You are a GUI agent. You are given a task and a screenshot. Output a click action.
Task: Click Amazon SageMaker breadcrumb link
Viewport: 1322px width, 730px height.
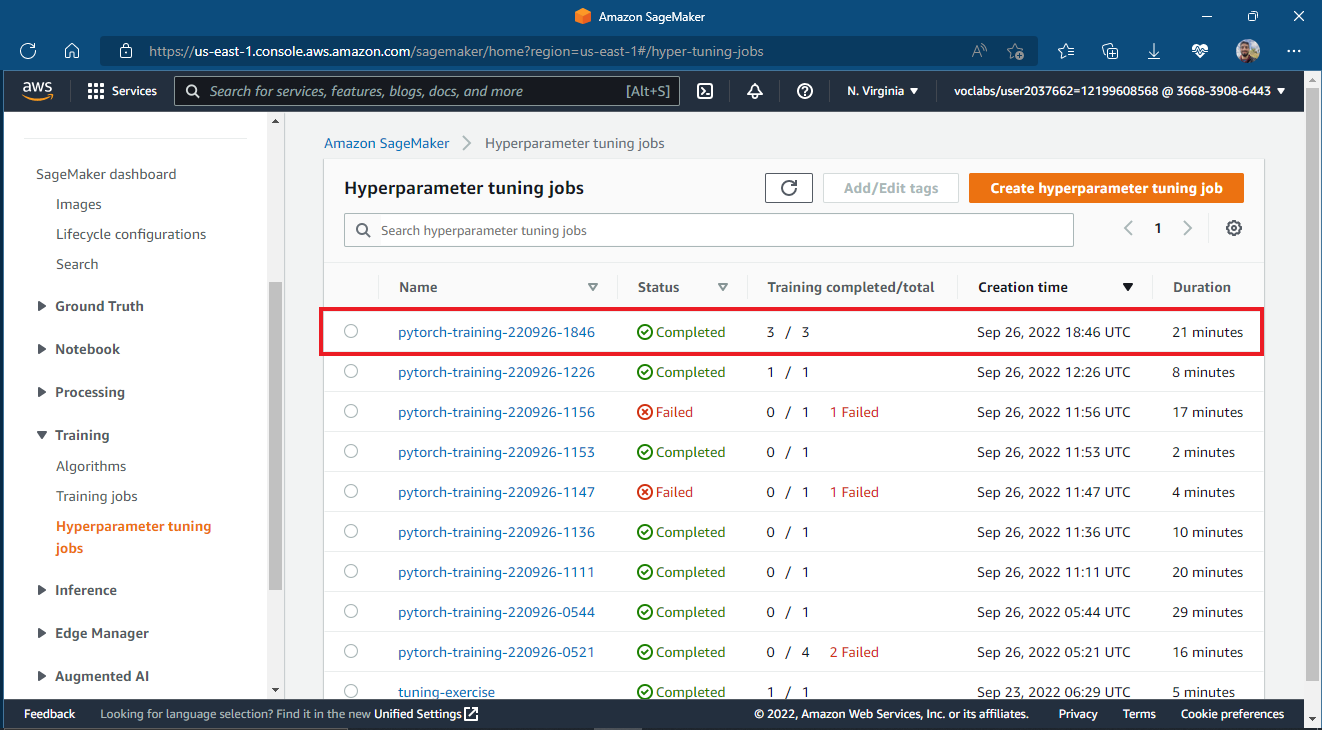tap(387, 143)
